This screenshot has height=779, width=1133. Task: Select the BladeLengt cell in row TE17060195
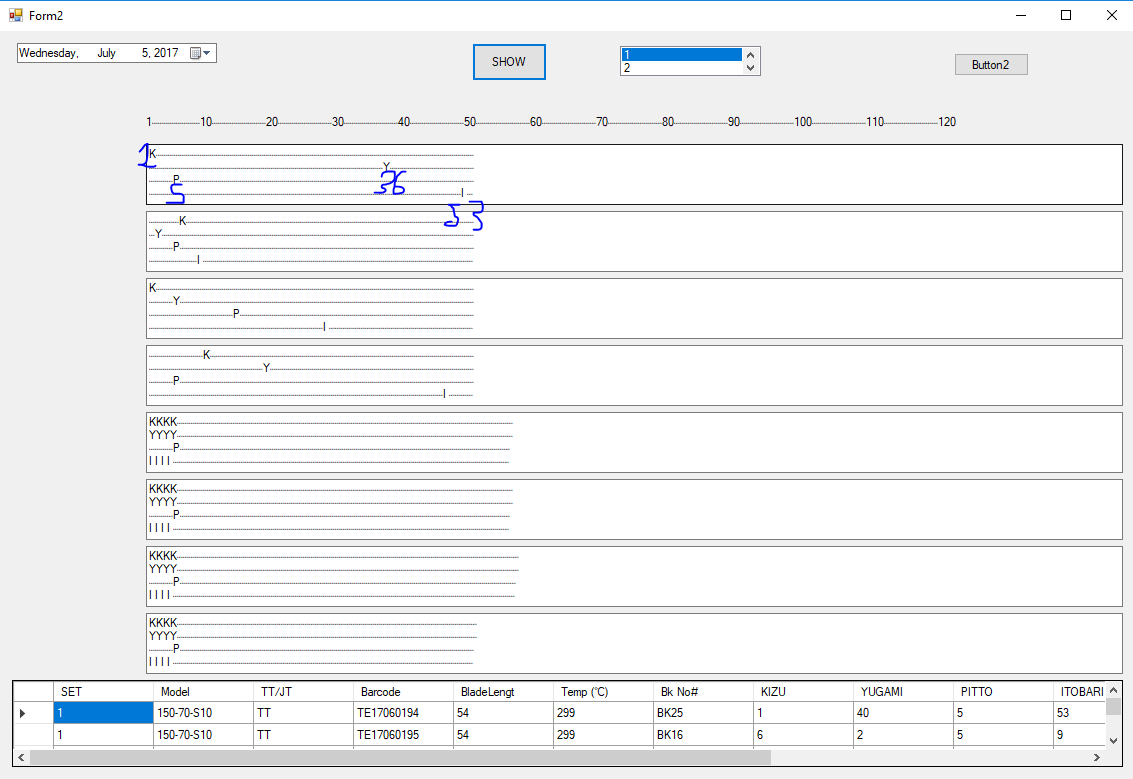point(504,735)
